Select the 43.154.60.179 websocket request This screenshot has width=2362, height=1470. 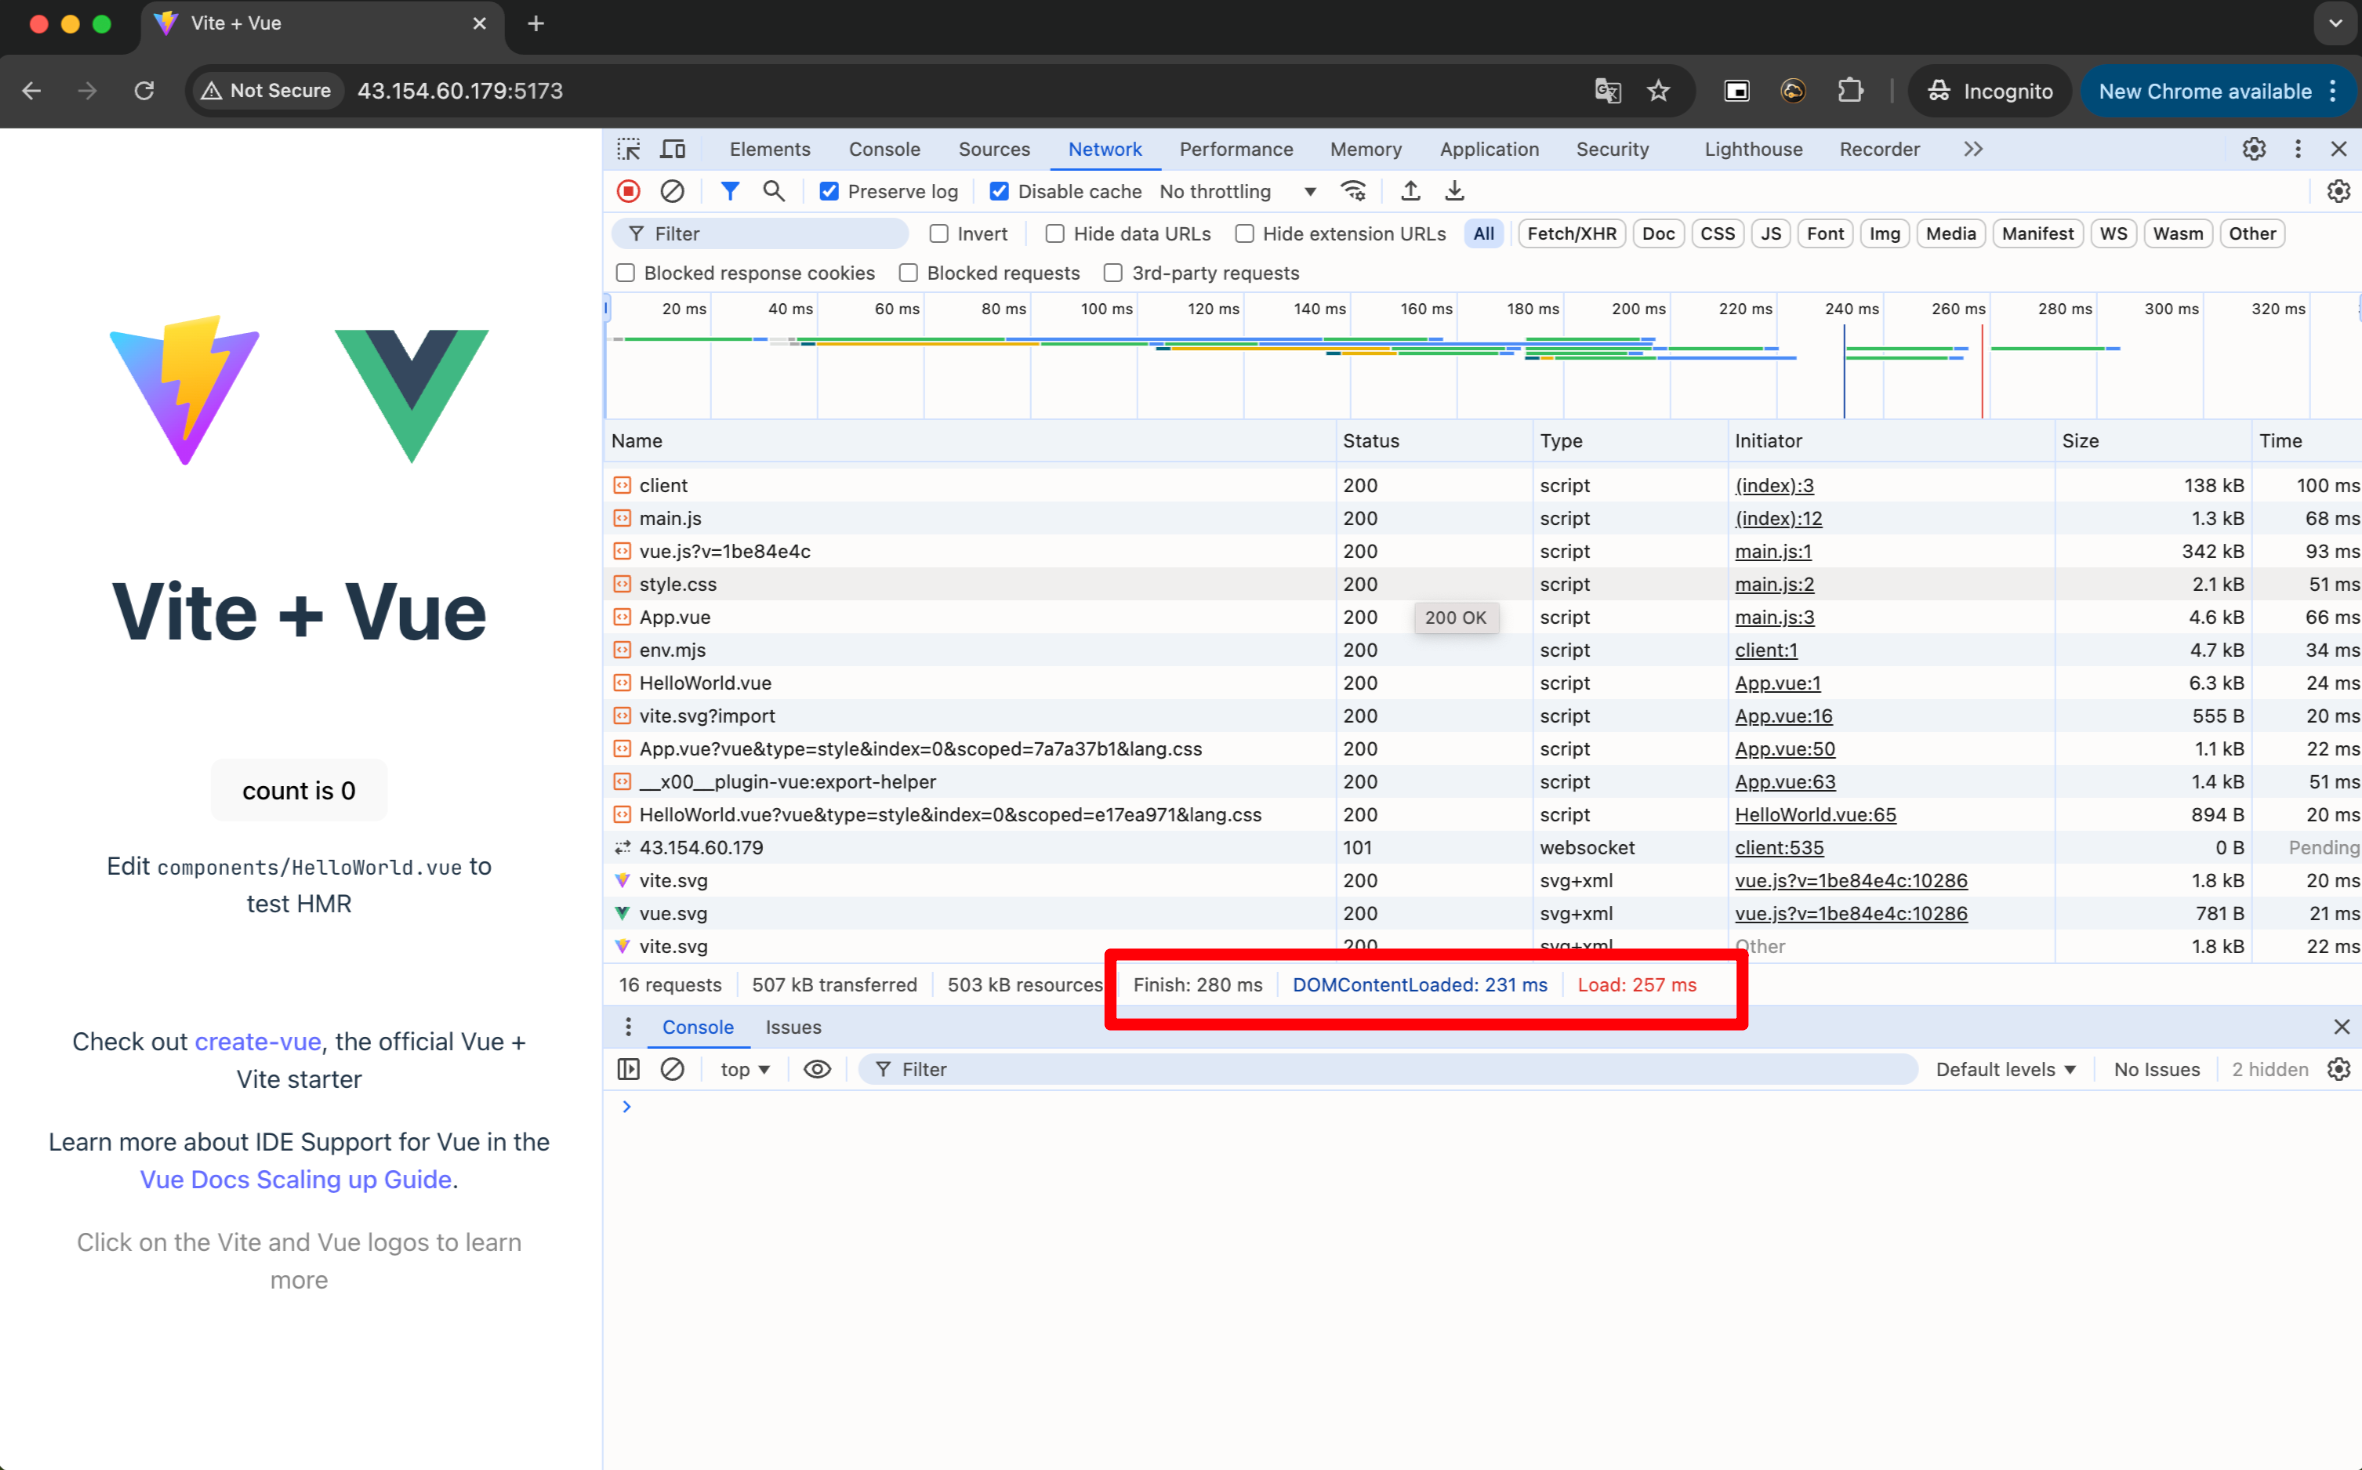click(1482, 847)
